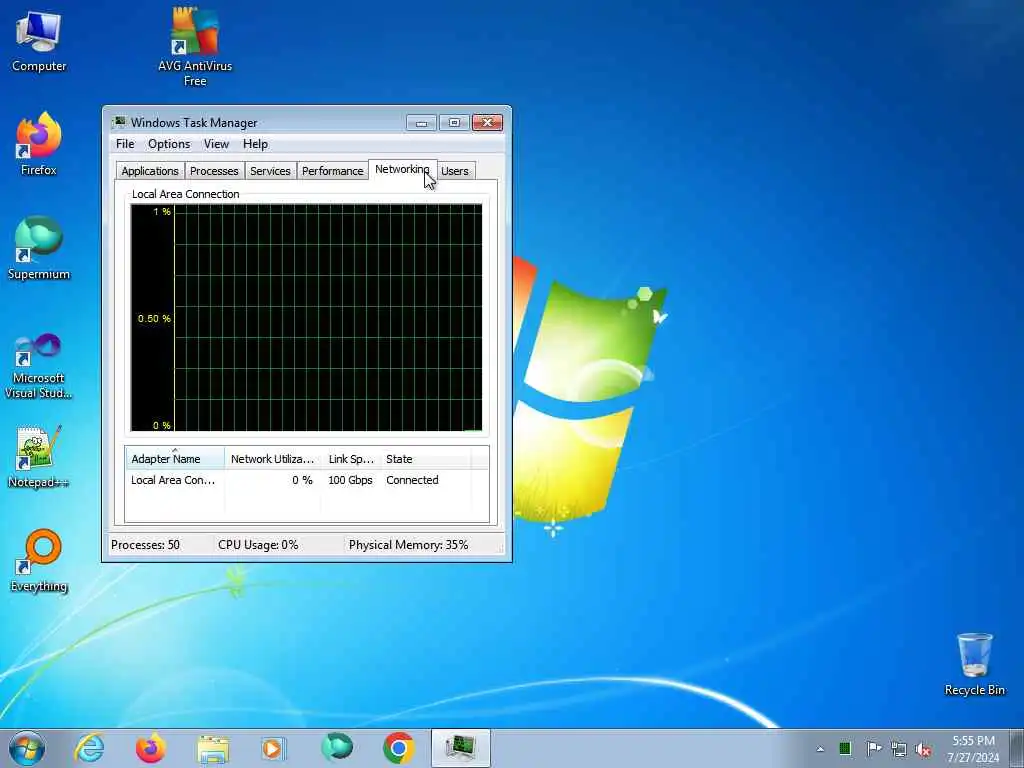Open the network tray icon

tap(899, 749)
